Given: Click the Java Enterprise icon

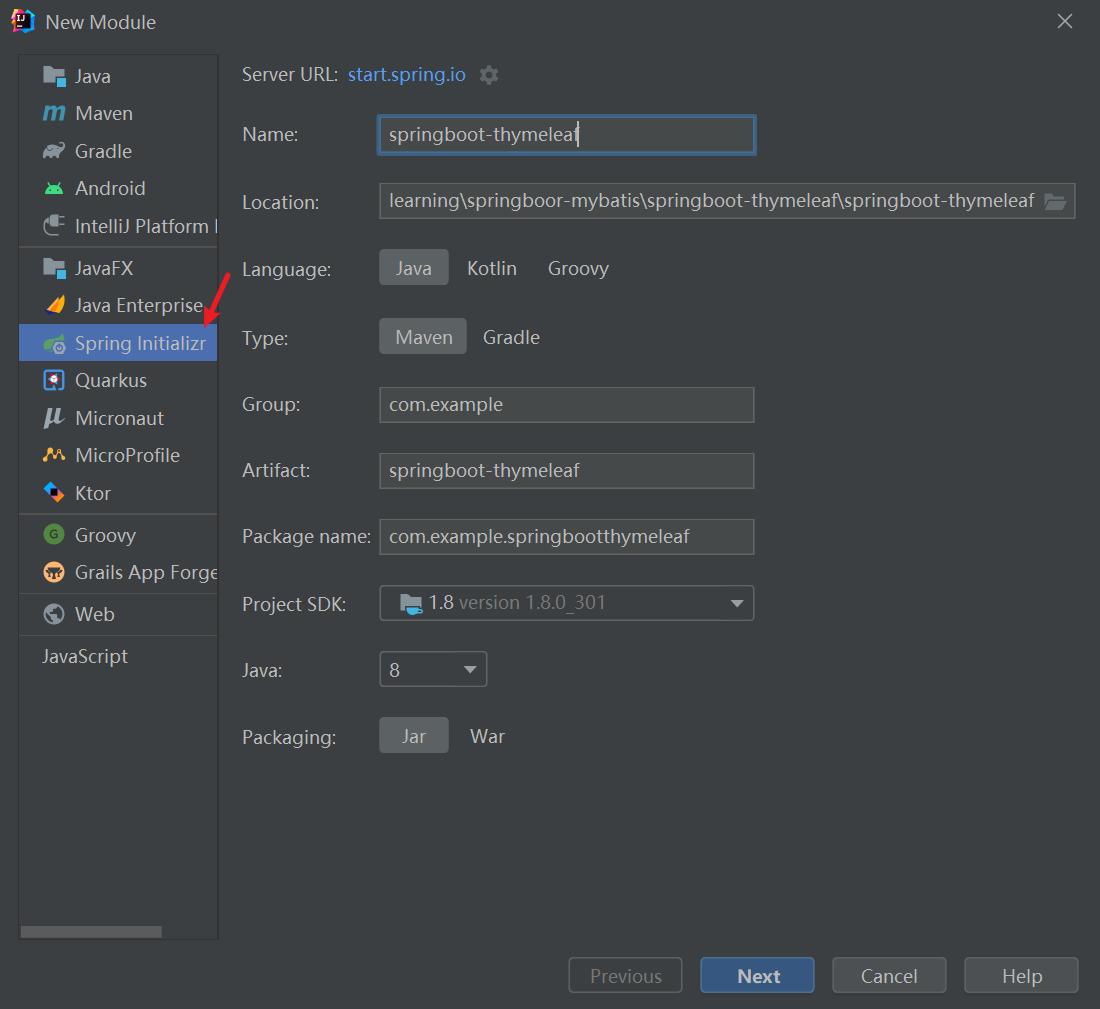Looking at the screenshot, I should coord(55,305).
